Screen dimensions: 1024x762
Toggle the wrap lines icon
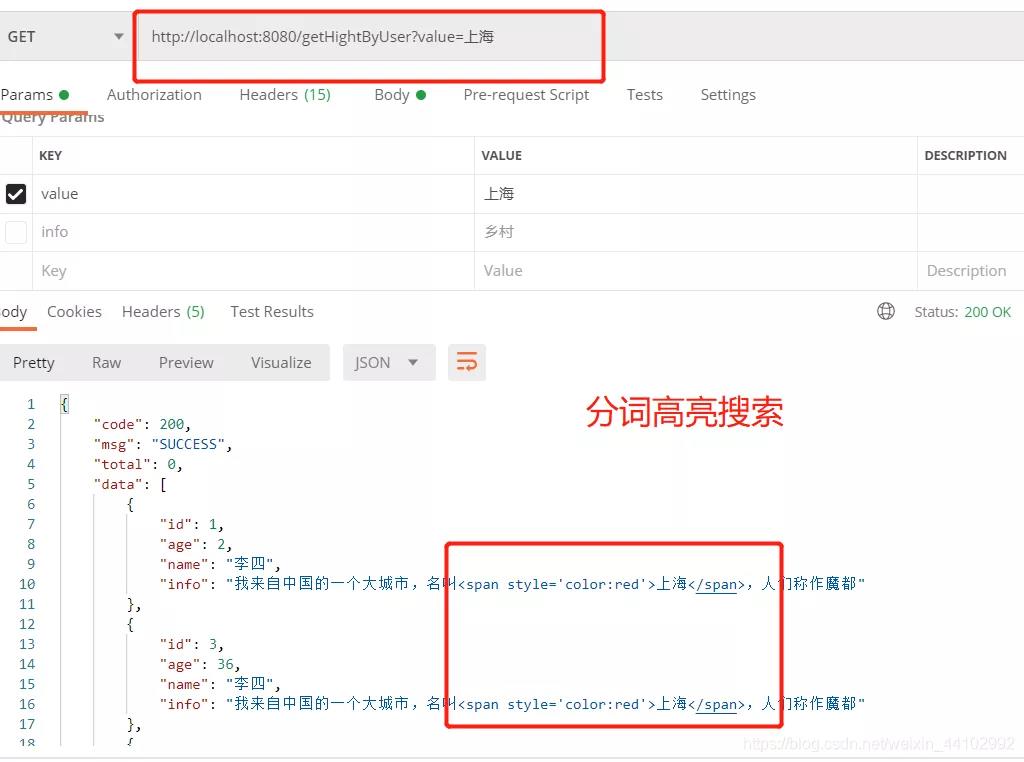click(x=466, y=362)
